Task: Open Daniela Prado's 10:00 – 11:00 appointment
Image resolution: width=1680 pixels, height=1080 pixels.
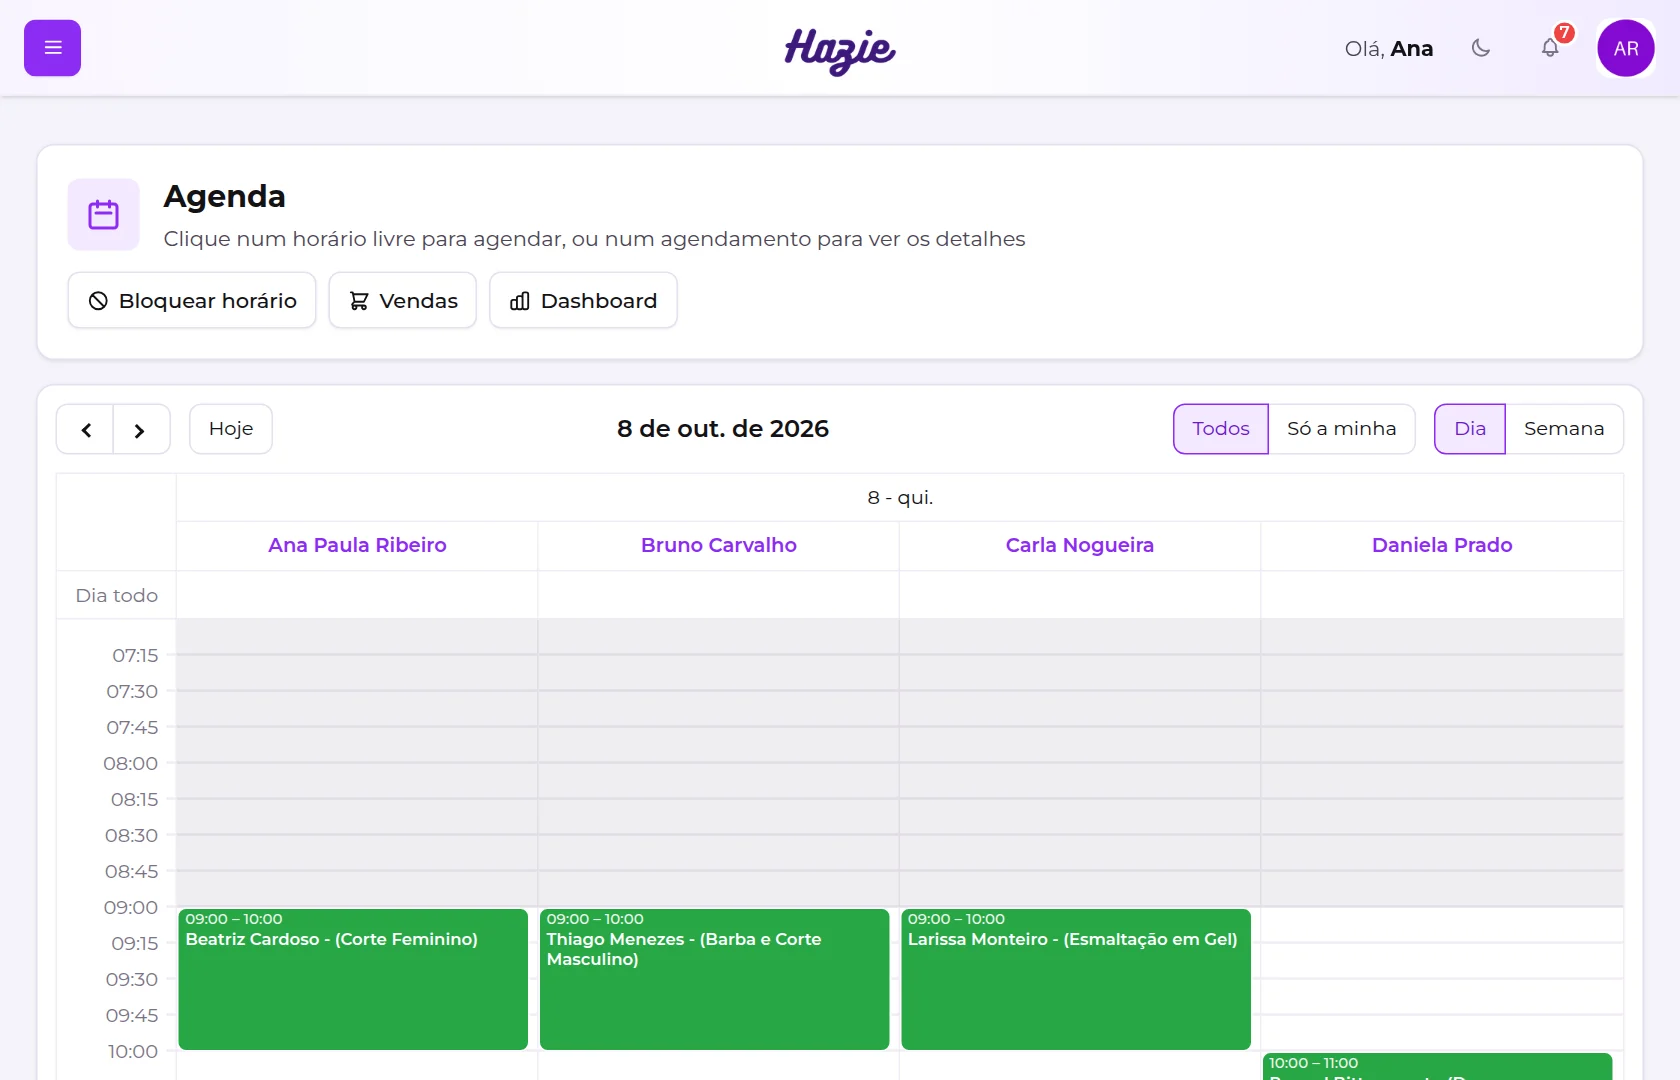Action: tap(1438, 1066)
